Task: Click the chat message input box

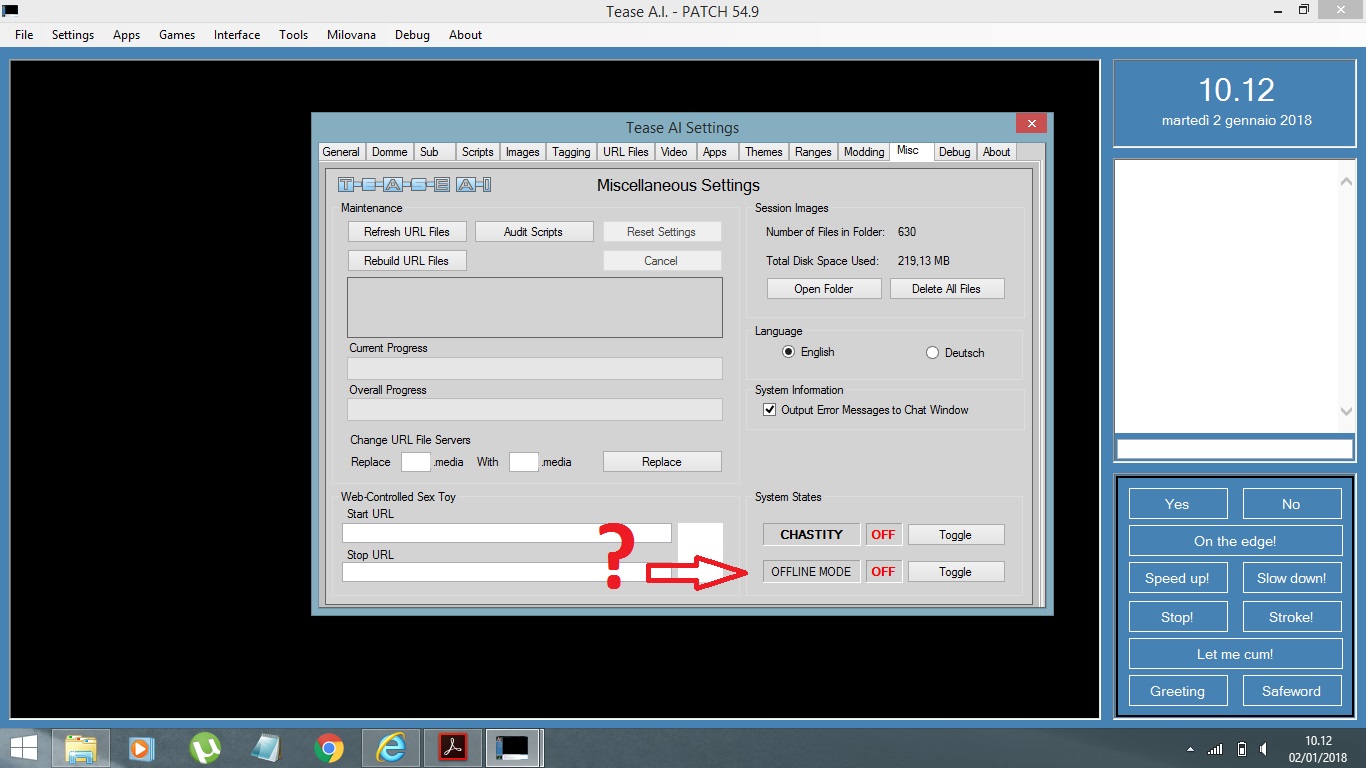Action: pos(1234,449)
